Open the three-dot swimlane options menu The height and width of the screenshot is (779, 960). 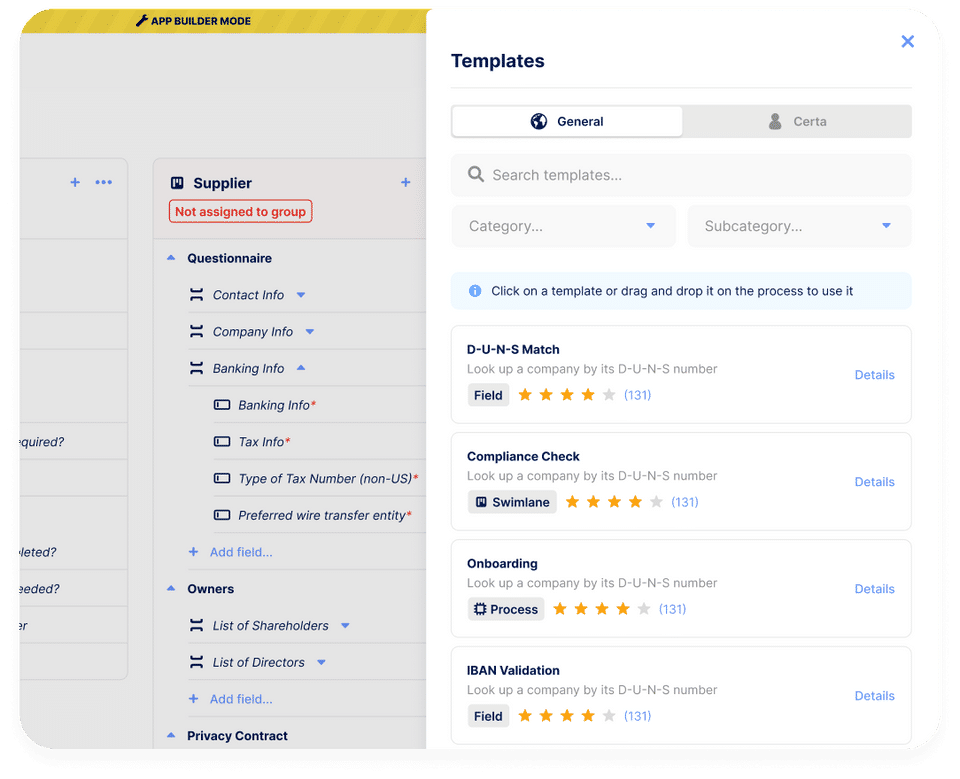[103, 182]
